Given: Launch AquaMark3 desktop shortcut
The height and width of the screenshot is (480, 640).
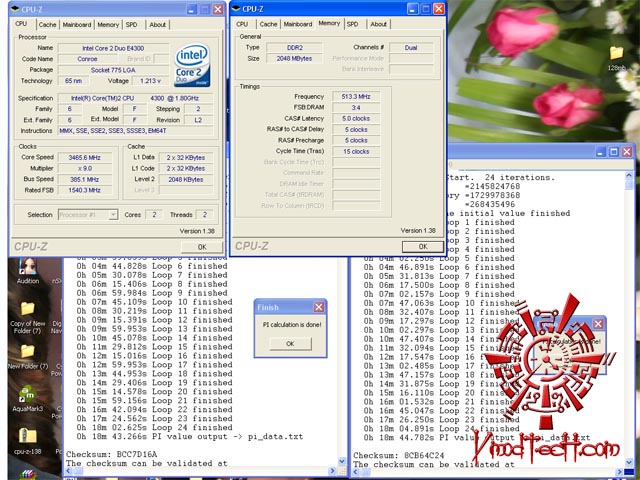Looking at the screenshot, I should click(28, 399).
